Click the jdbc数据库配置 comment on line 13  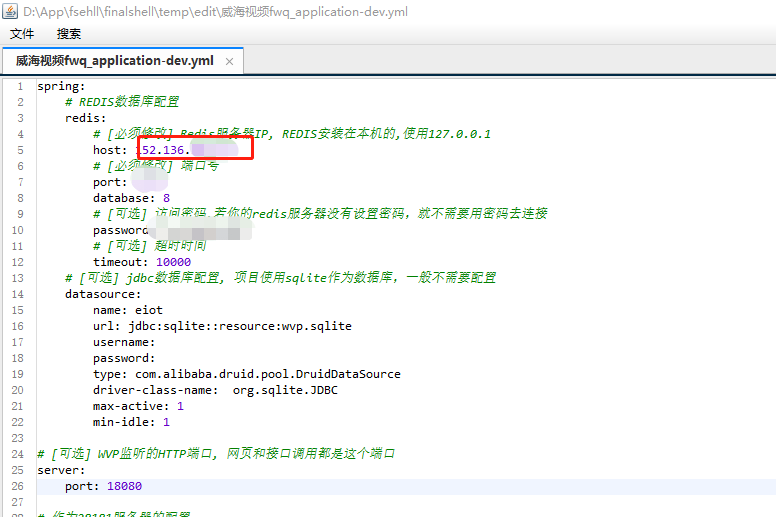coord(281,278)
